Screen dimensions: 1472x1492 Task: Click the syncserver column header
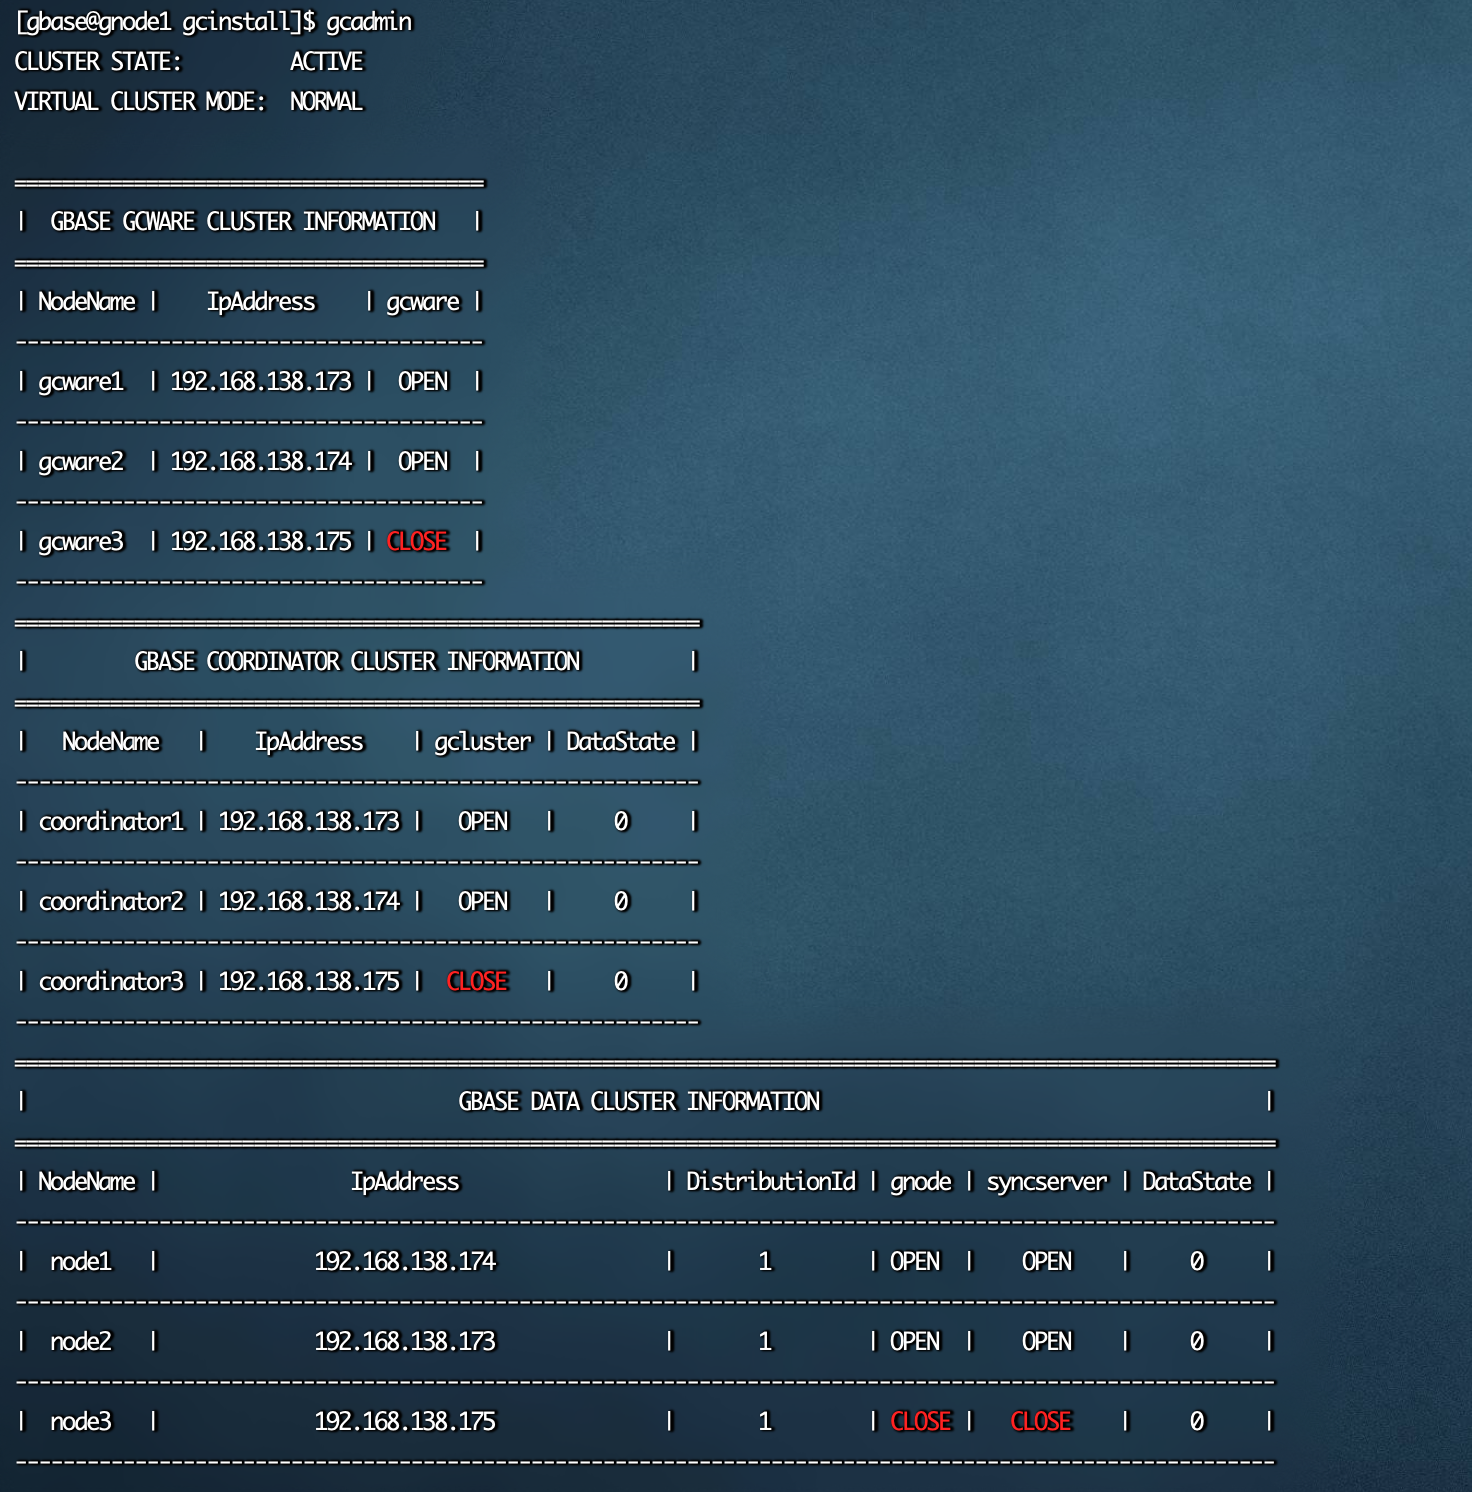[1047, 1182]
